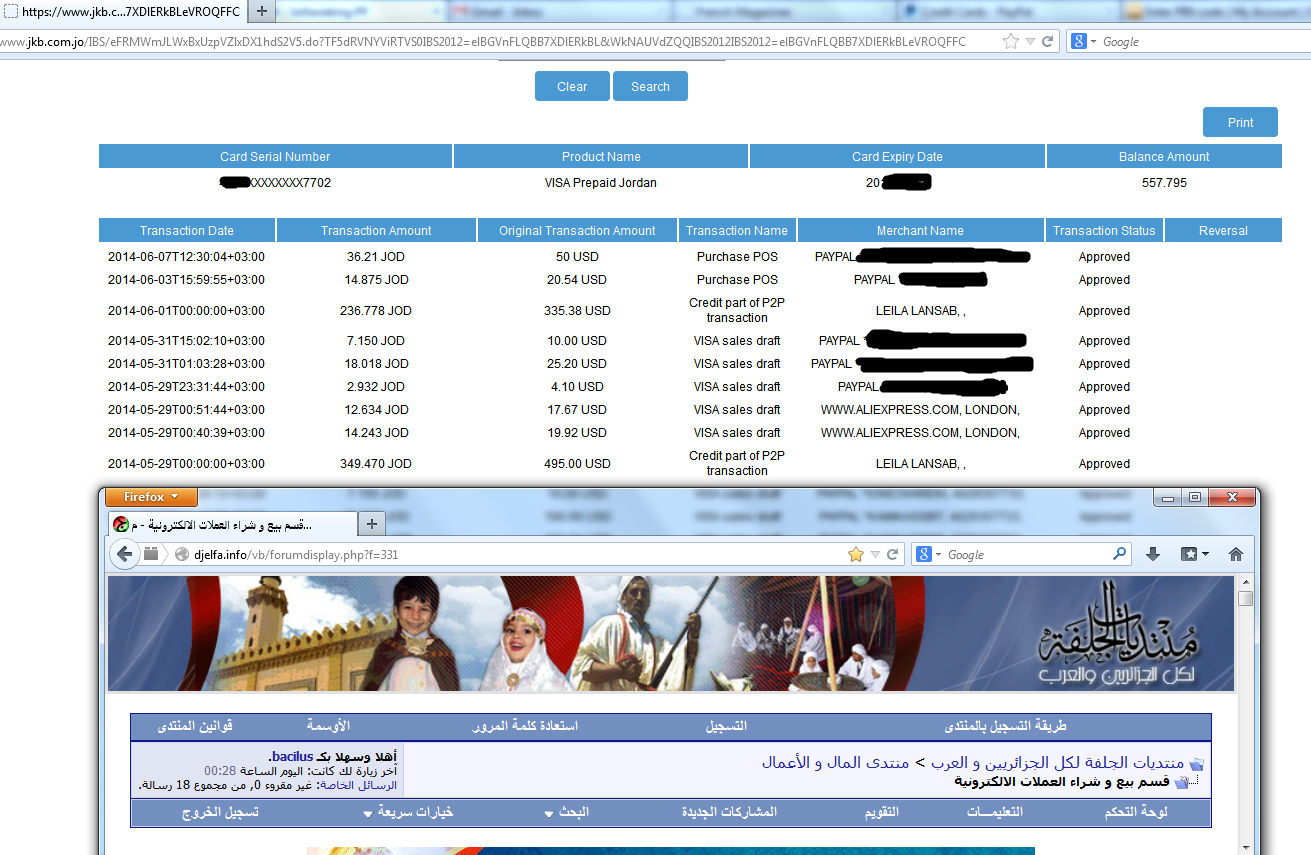The height and width of the screenshot is (855, 1311).
Task: Switch to the djelfa forum tab
Action: (x=230, y=525)
